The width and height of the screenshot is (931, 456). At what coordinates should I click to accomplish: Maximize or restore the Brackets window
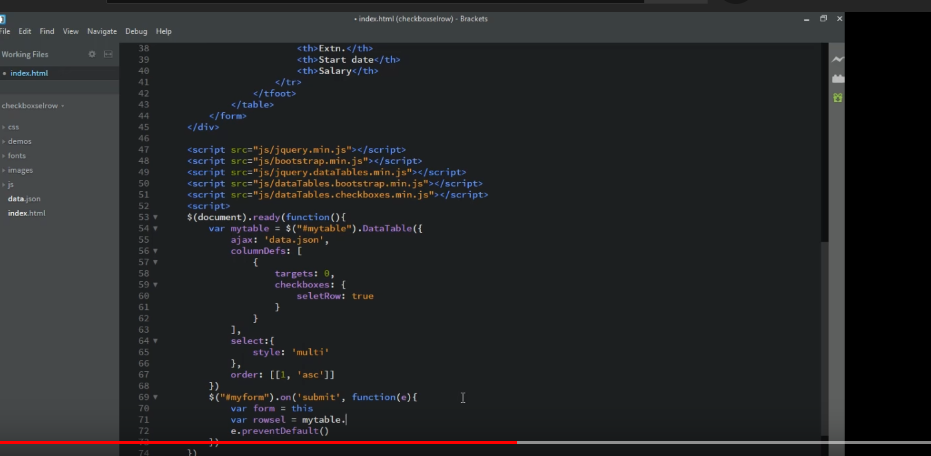(823, 19)
